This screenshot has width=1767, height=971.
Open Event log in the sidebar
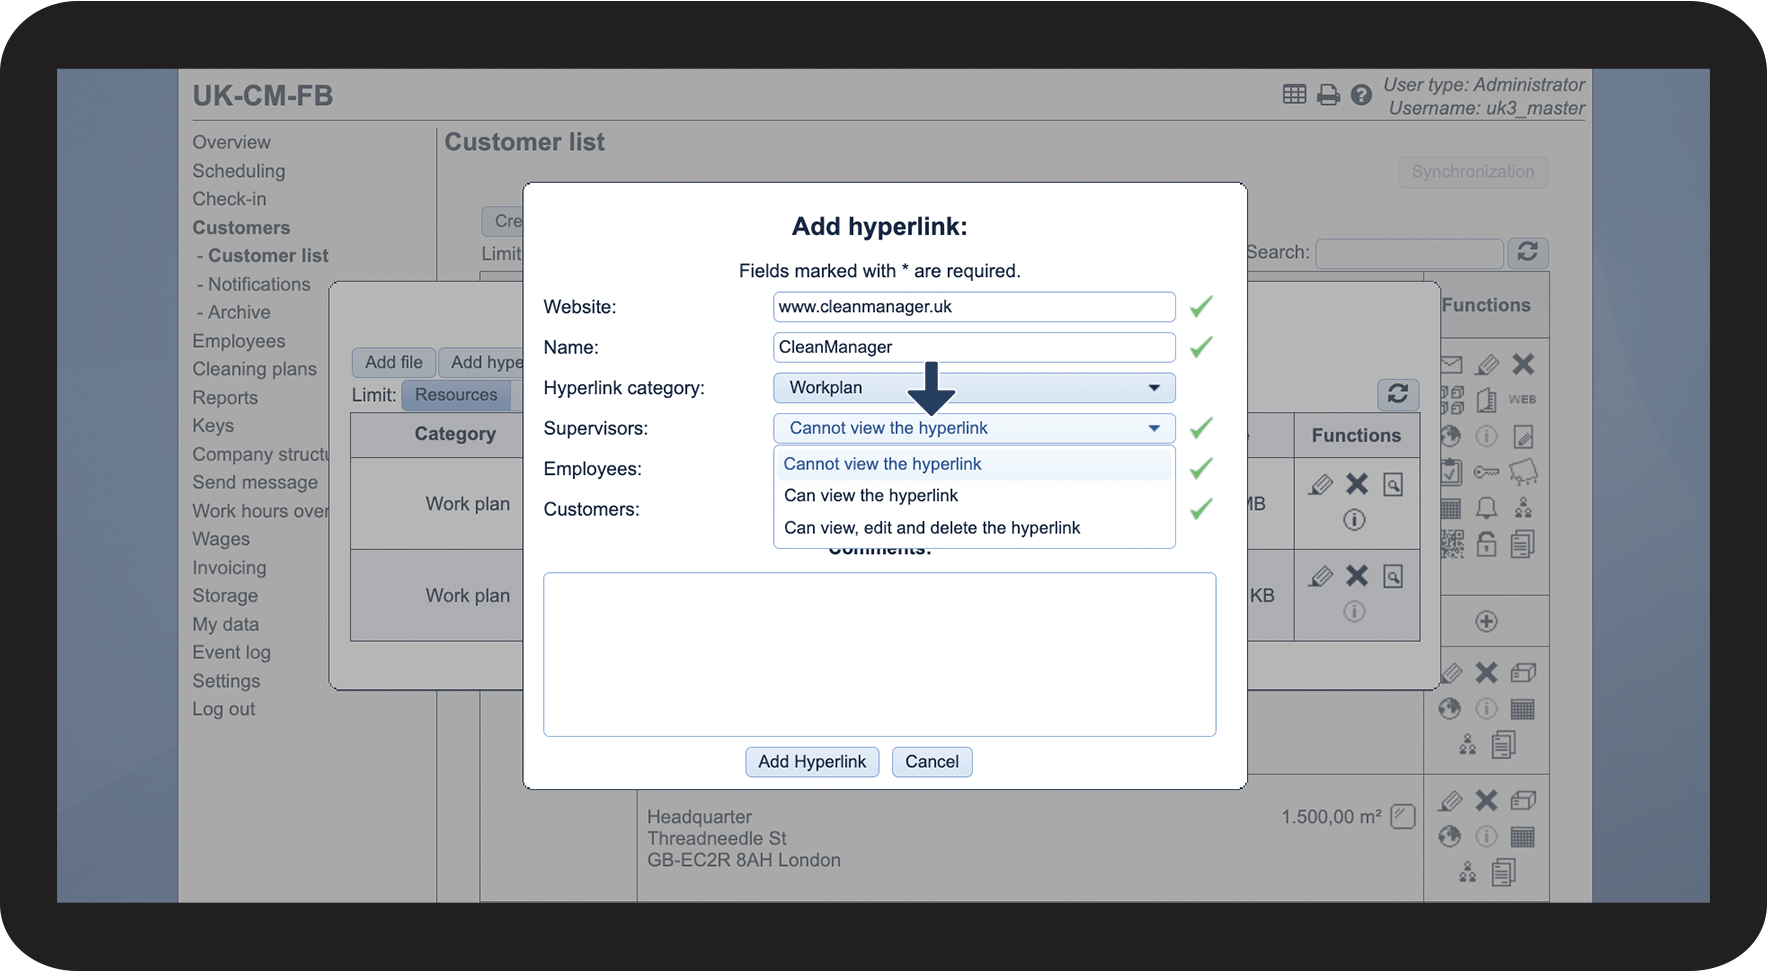tap(231, 653)
